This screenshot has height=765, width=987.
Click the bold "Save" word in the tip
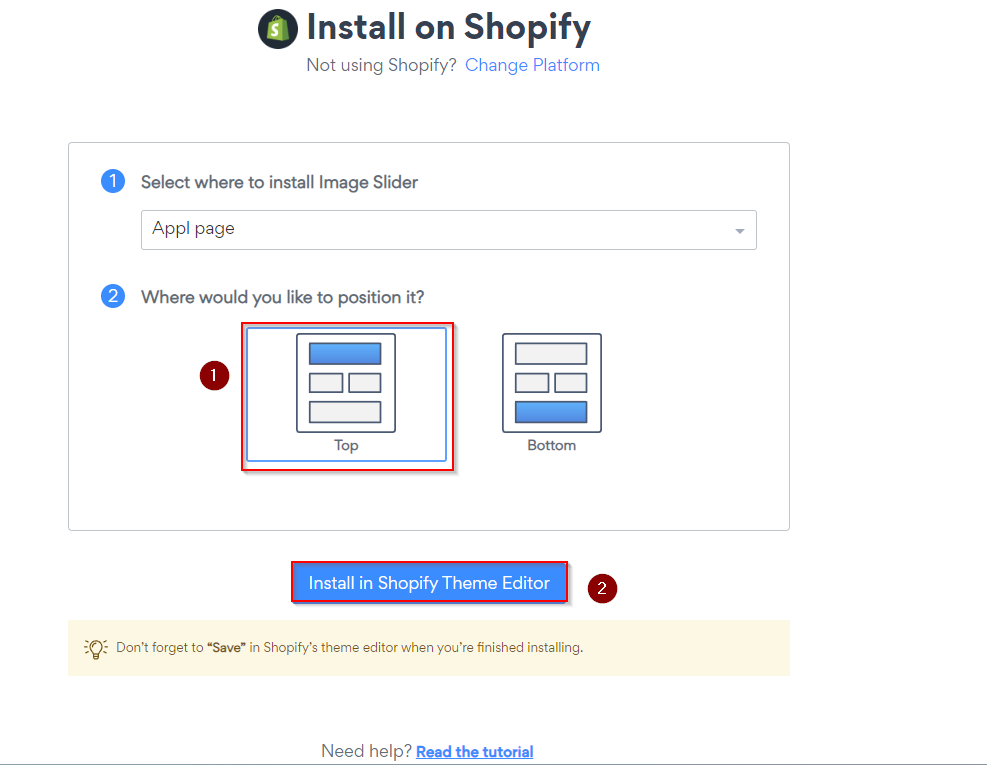(x=226, y=647)
